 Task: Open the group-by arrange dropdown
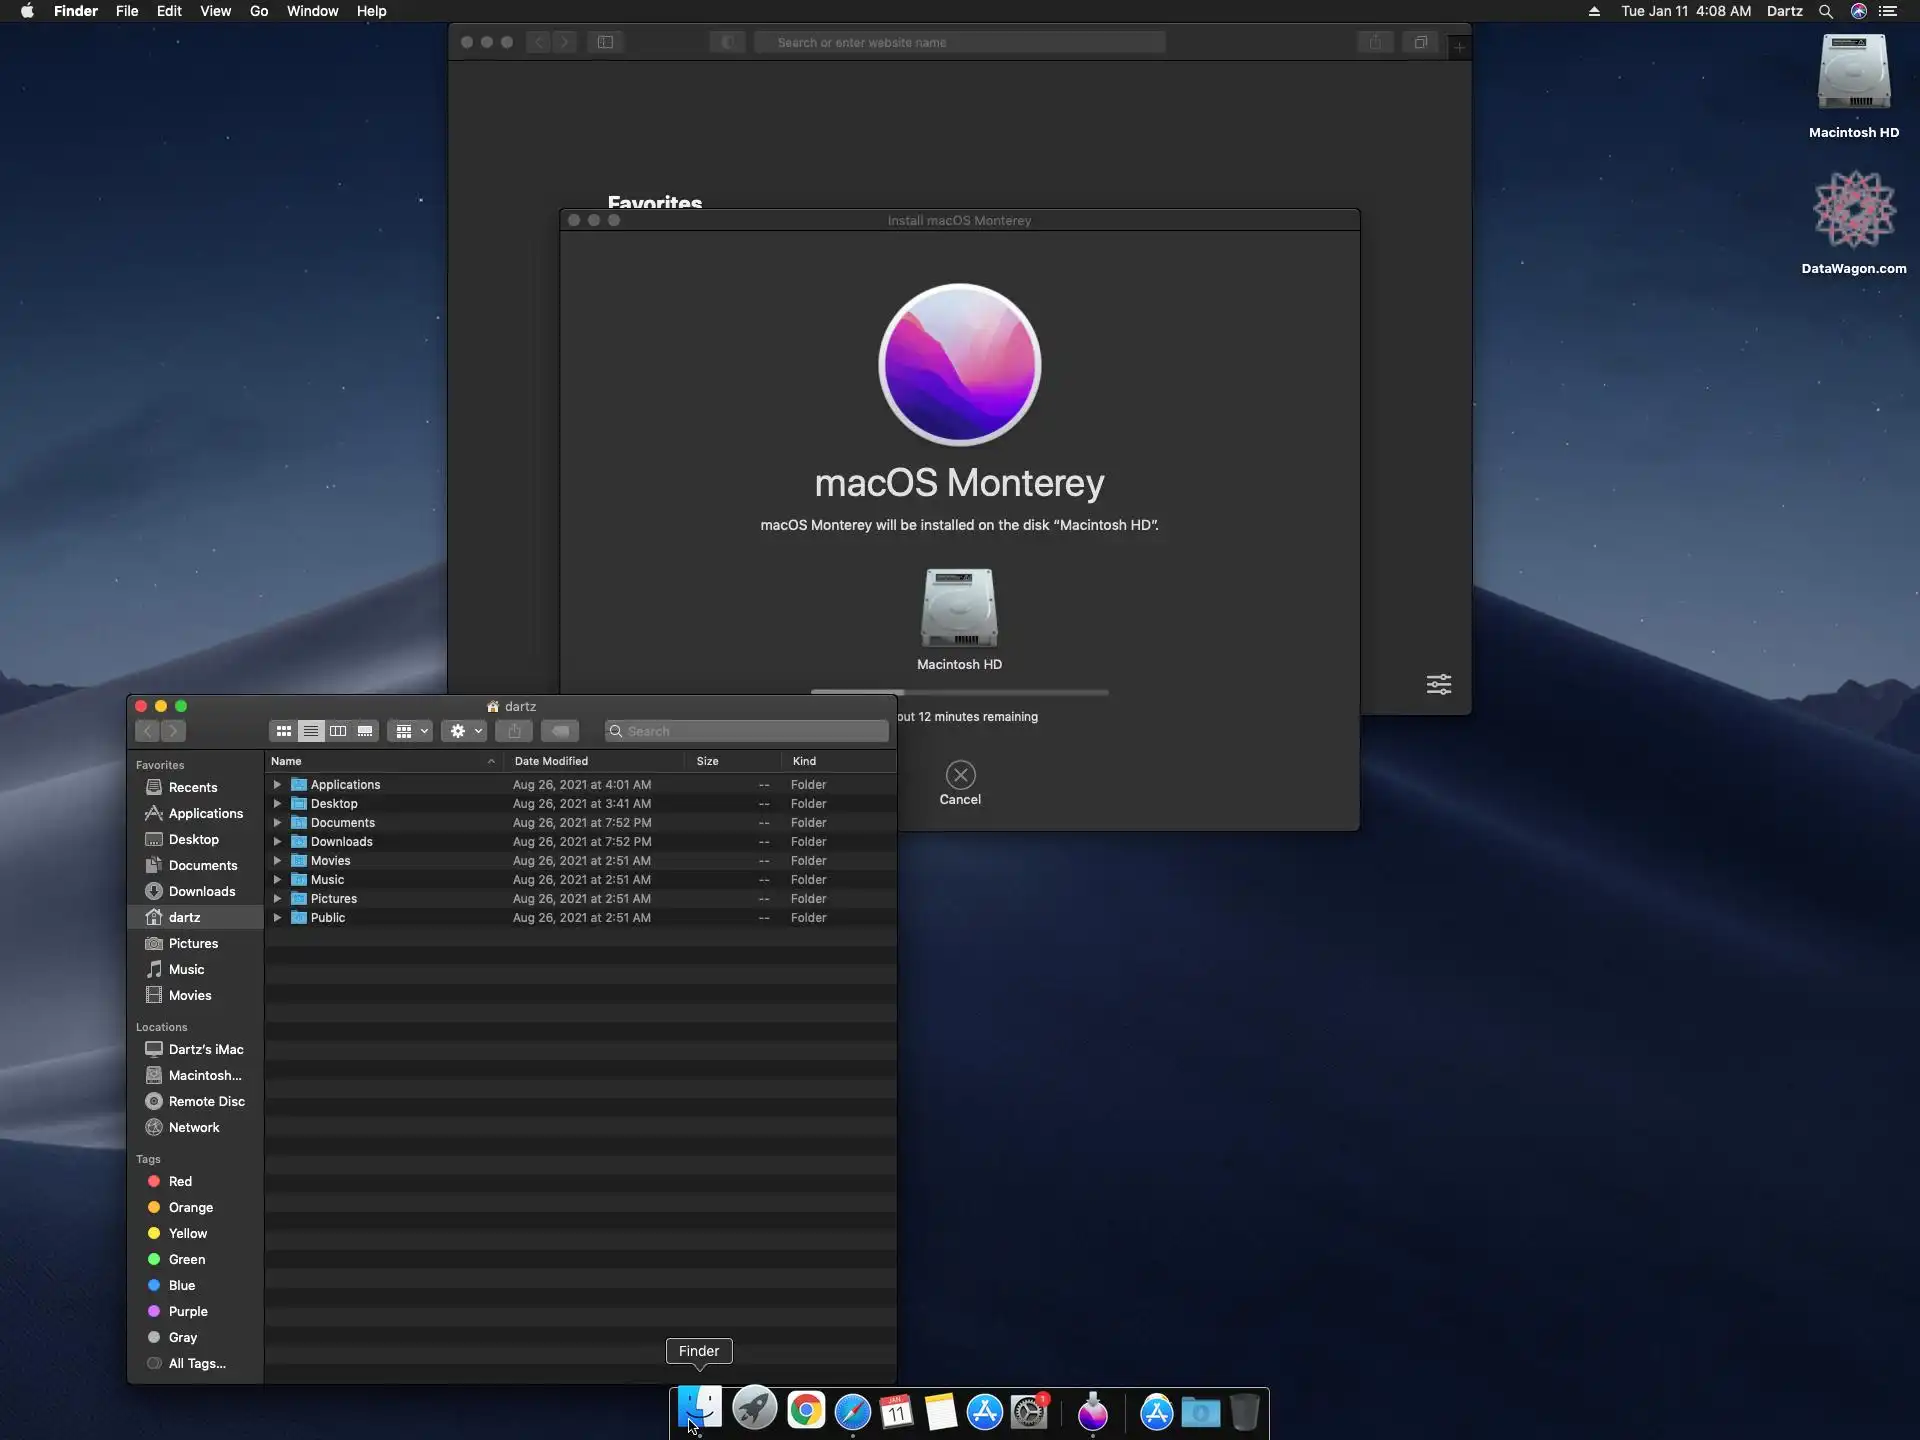(x=410, y=731)
